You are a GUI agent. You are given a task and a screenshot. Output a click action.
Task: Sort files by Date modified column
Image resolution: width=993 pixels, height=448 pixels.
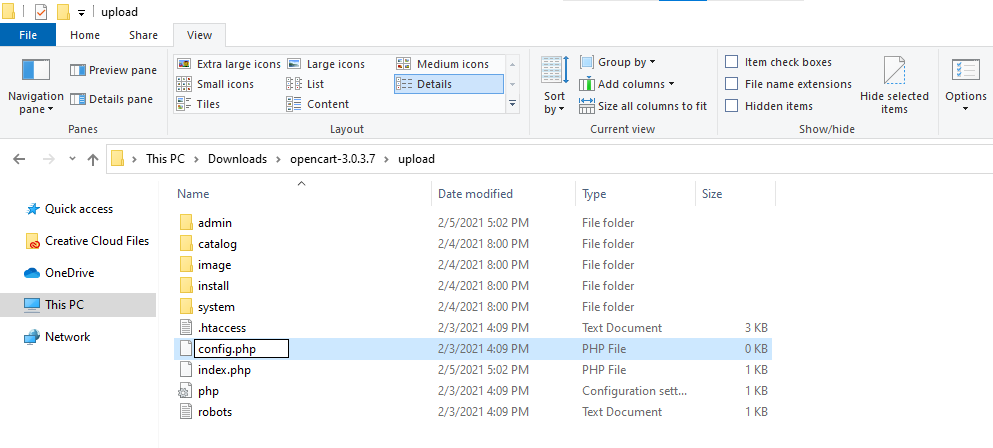475,194
